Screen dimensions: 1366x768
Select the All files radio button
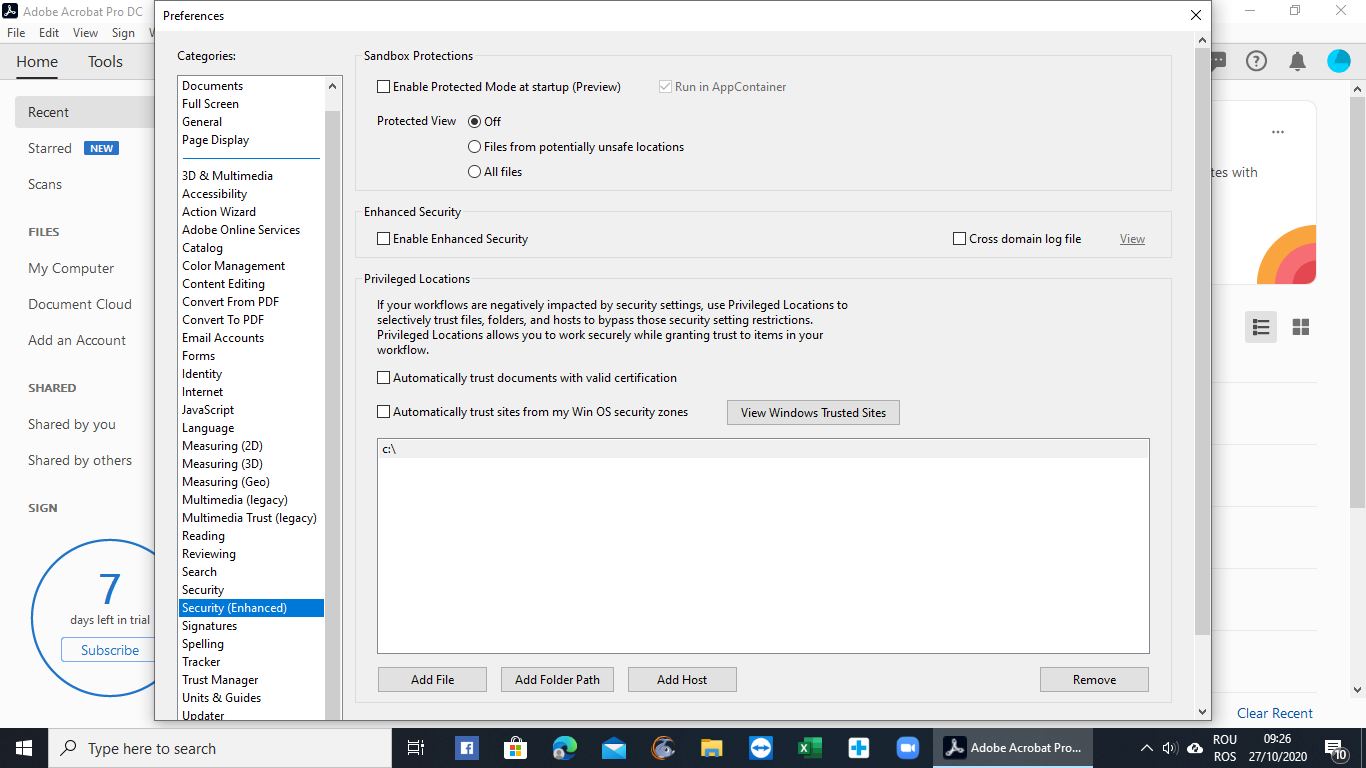[x=475, y=172]
